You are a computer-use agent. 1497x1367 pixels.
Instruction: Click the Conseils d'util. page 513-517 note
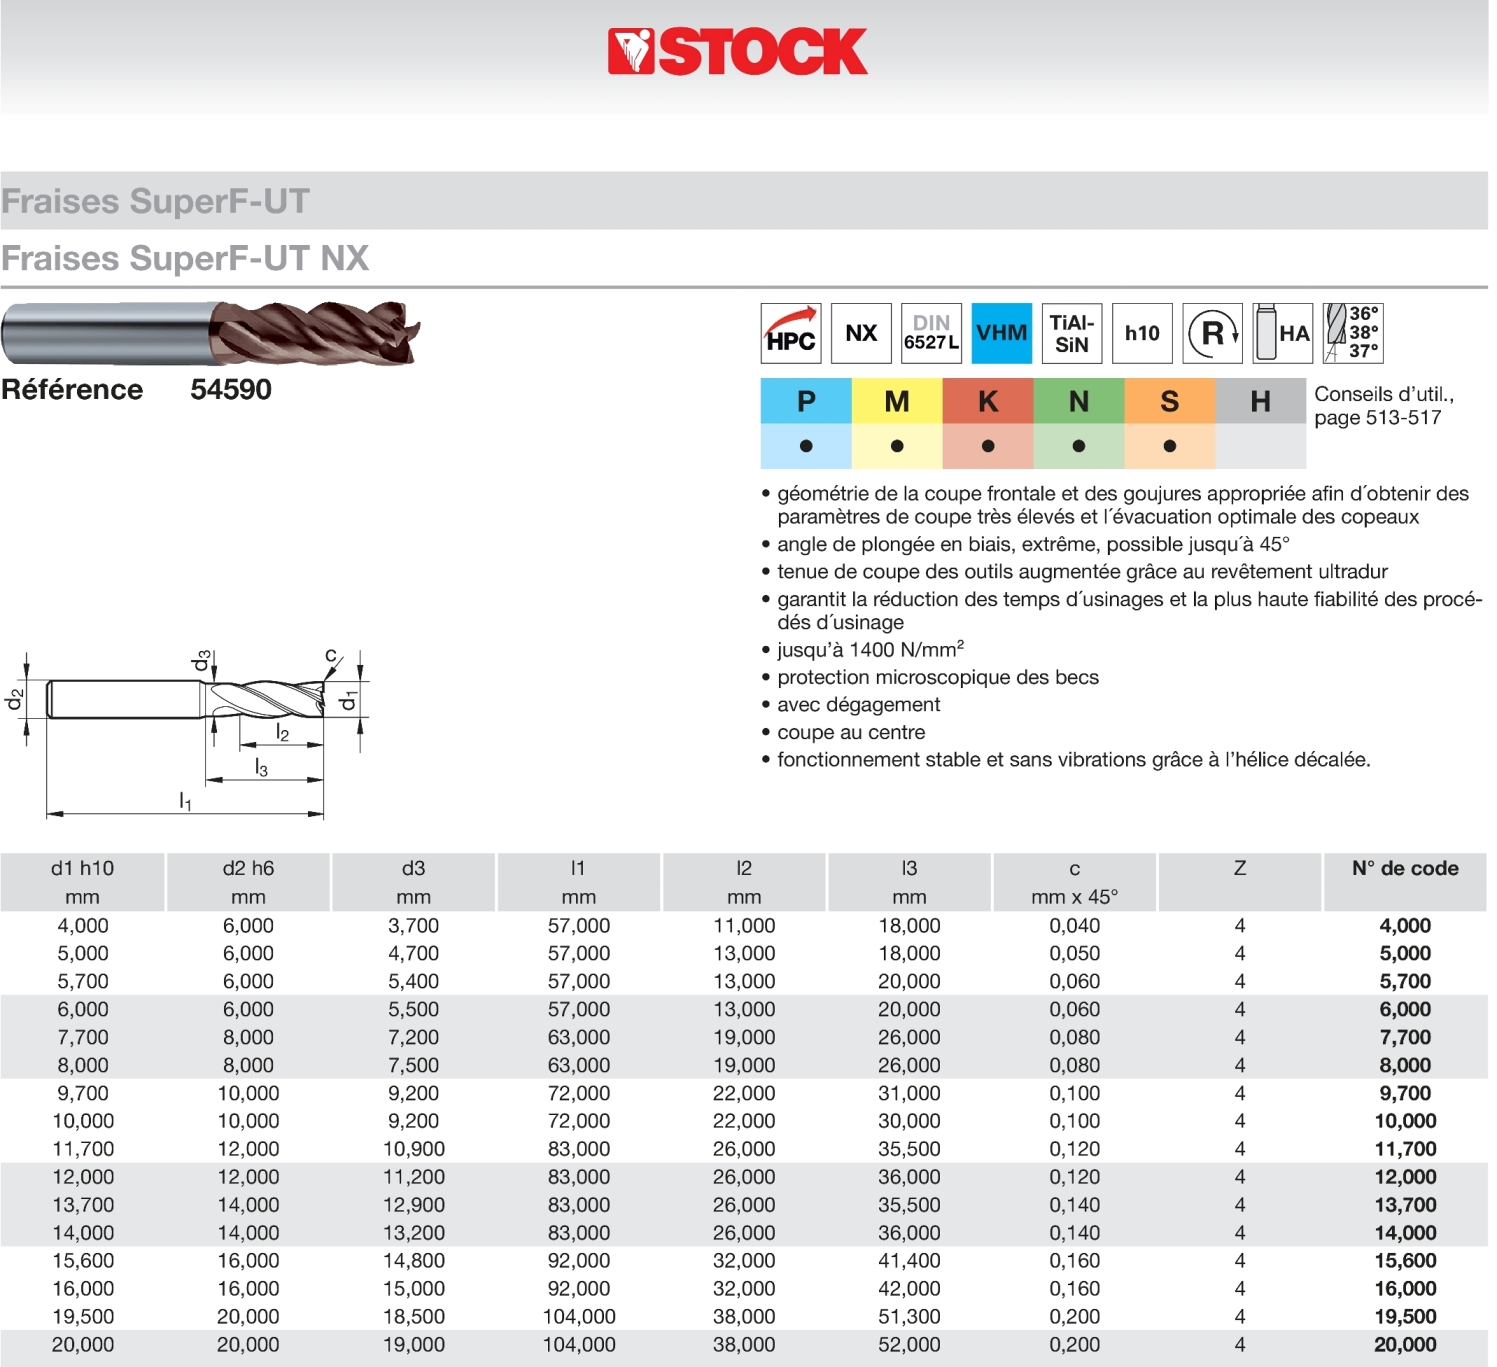pos(1384,406)
